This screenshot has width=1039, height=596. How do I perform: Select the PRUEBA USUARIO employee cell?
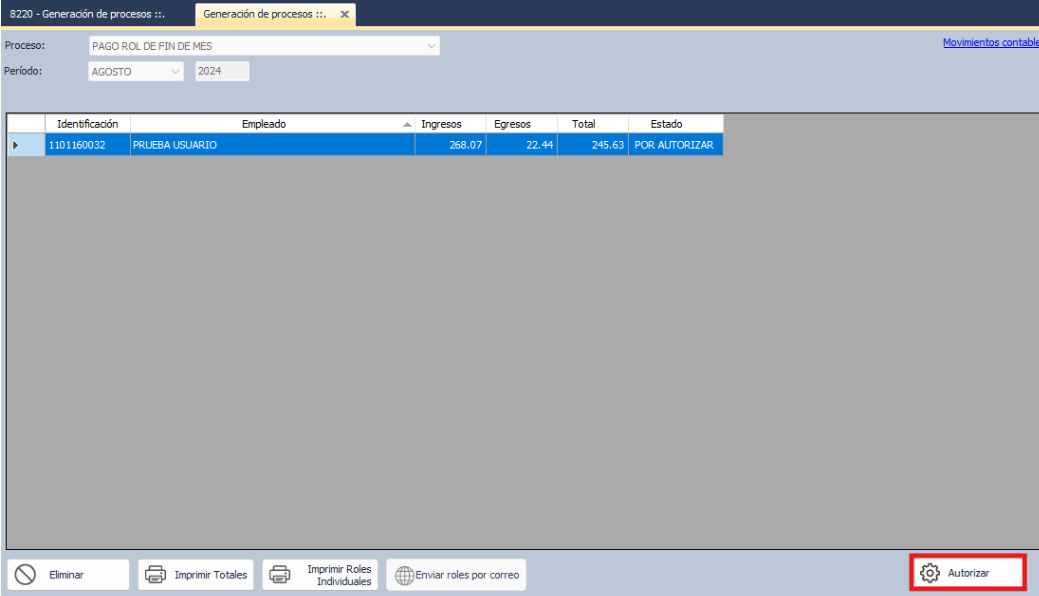point(272,145)
